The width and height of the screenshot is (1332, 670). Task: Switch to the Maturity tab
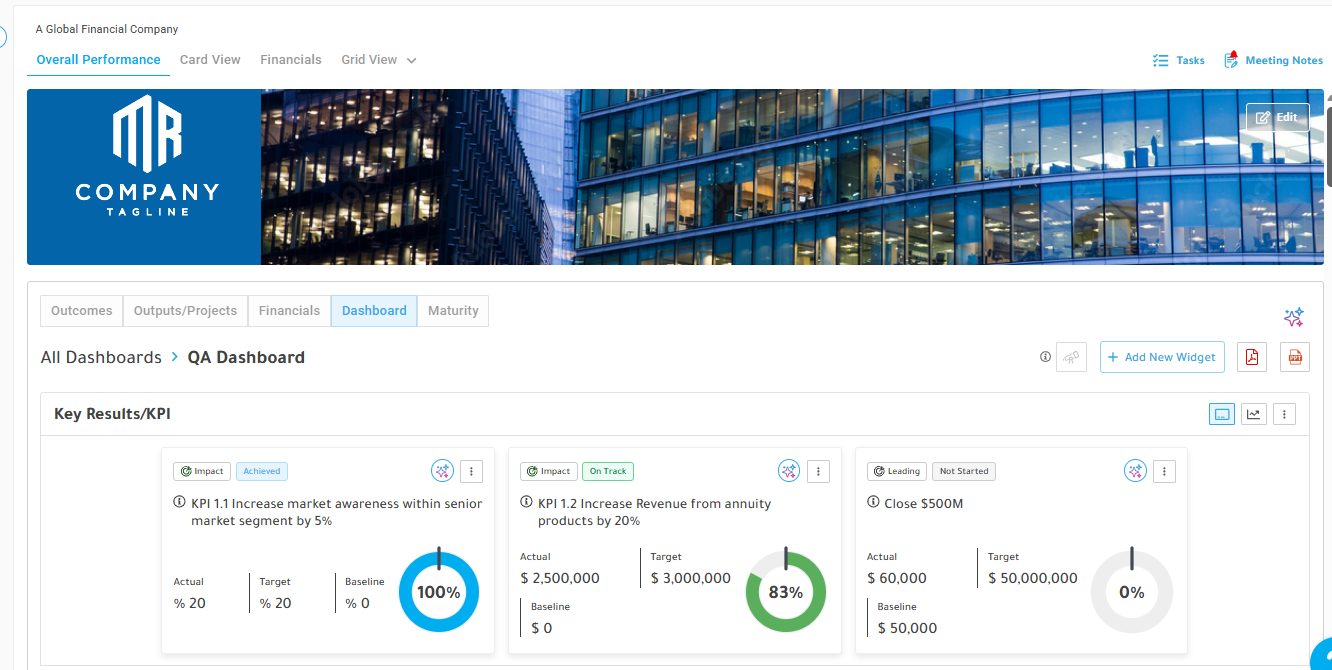pyautogui.click(x=453, y=311)
